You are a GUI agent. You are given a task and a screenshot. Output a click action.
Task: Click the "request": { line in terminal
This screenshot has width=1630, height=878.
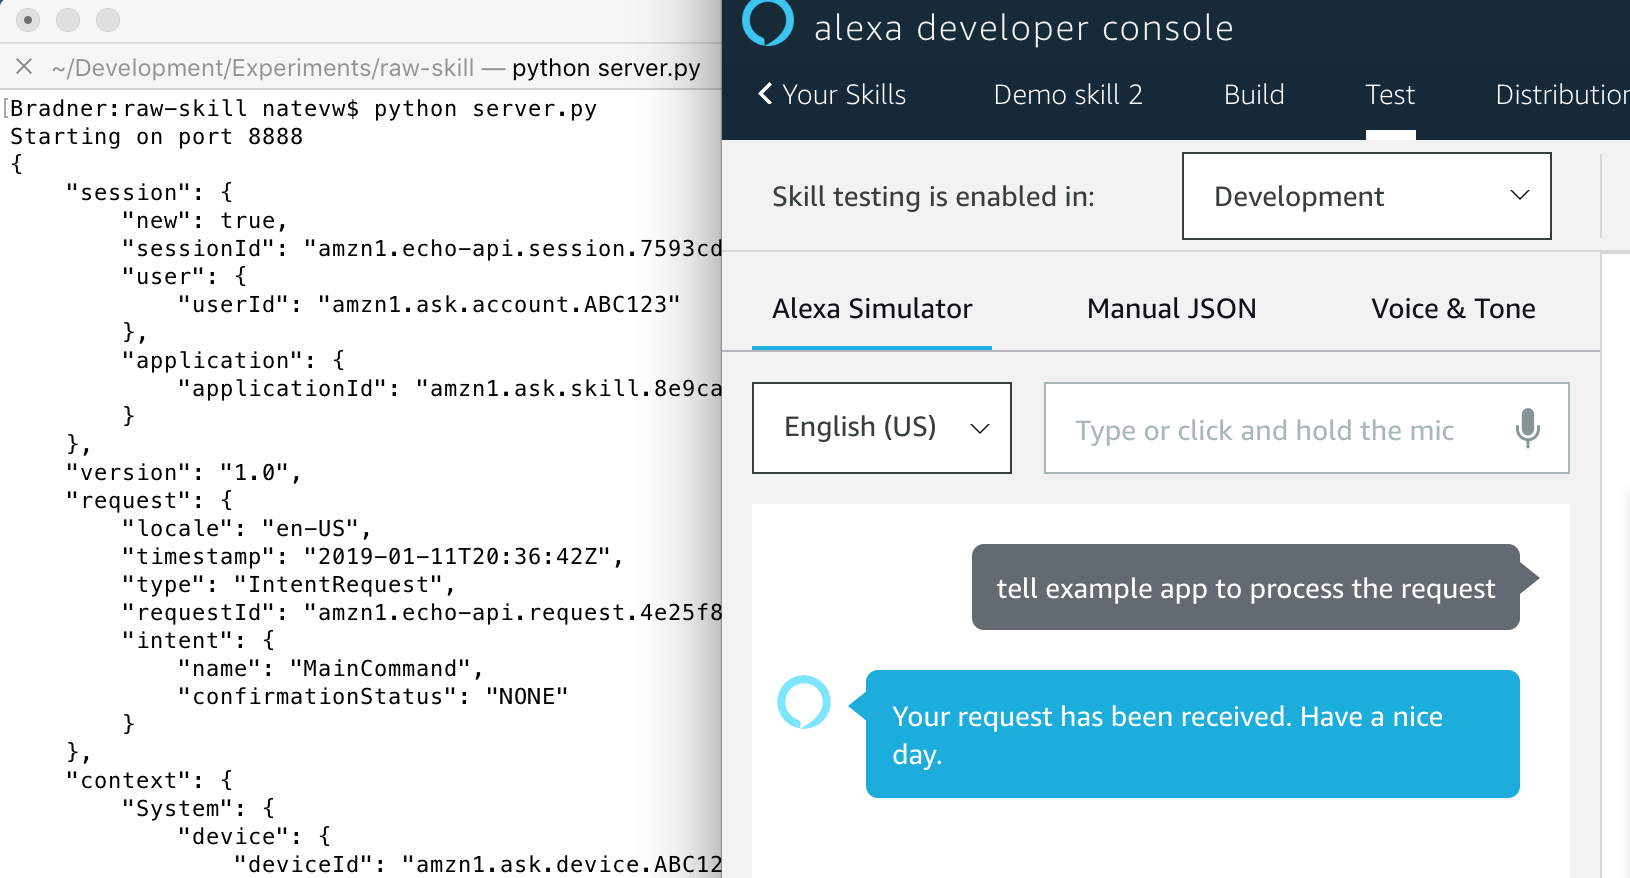149,501
